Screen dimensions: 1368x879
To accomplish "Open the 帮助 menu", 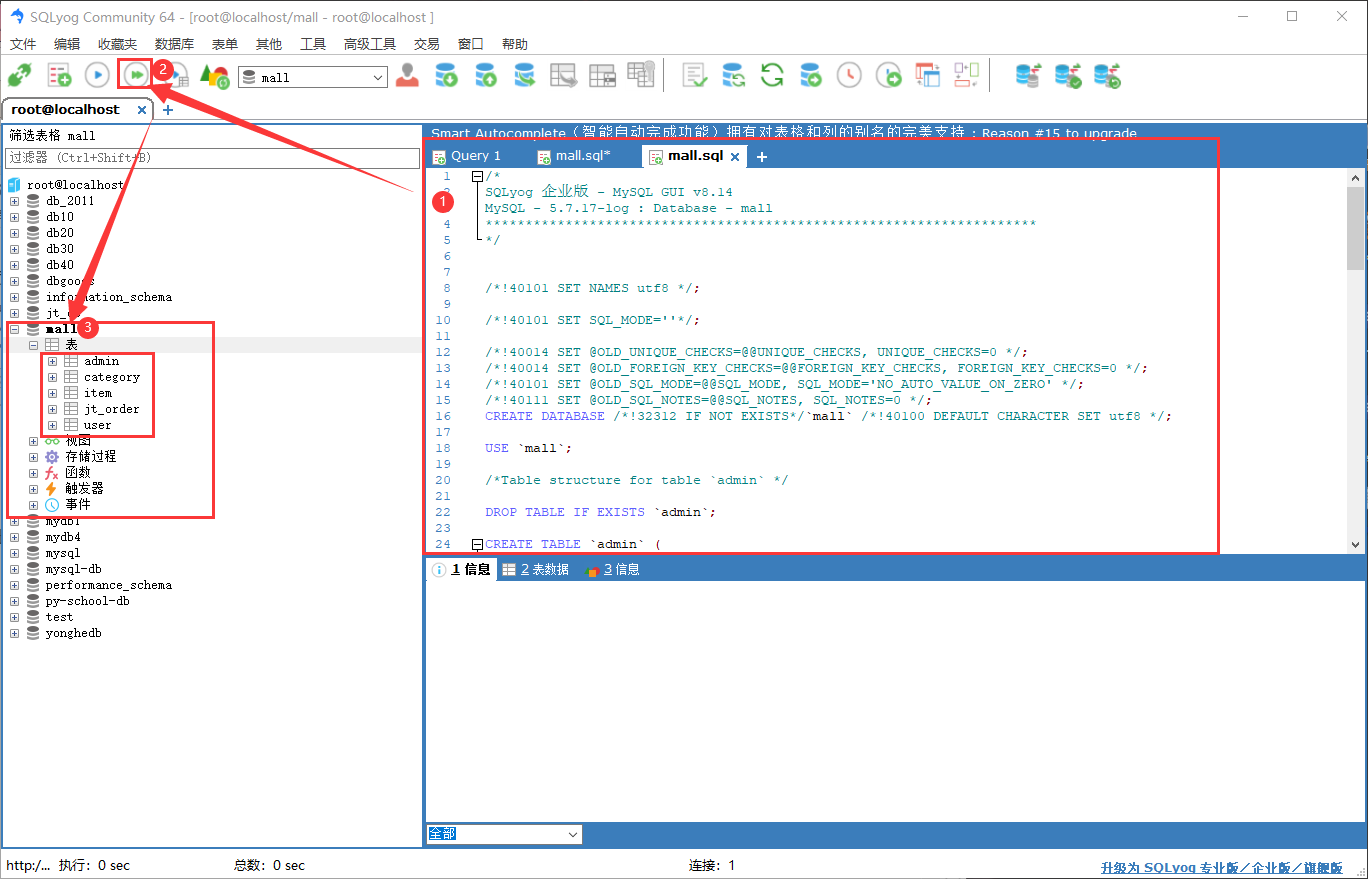I will pos(515,44).
